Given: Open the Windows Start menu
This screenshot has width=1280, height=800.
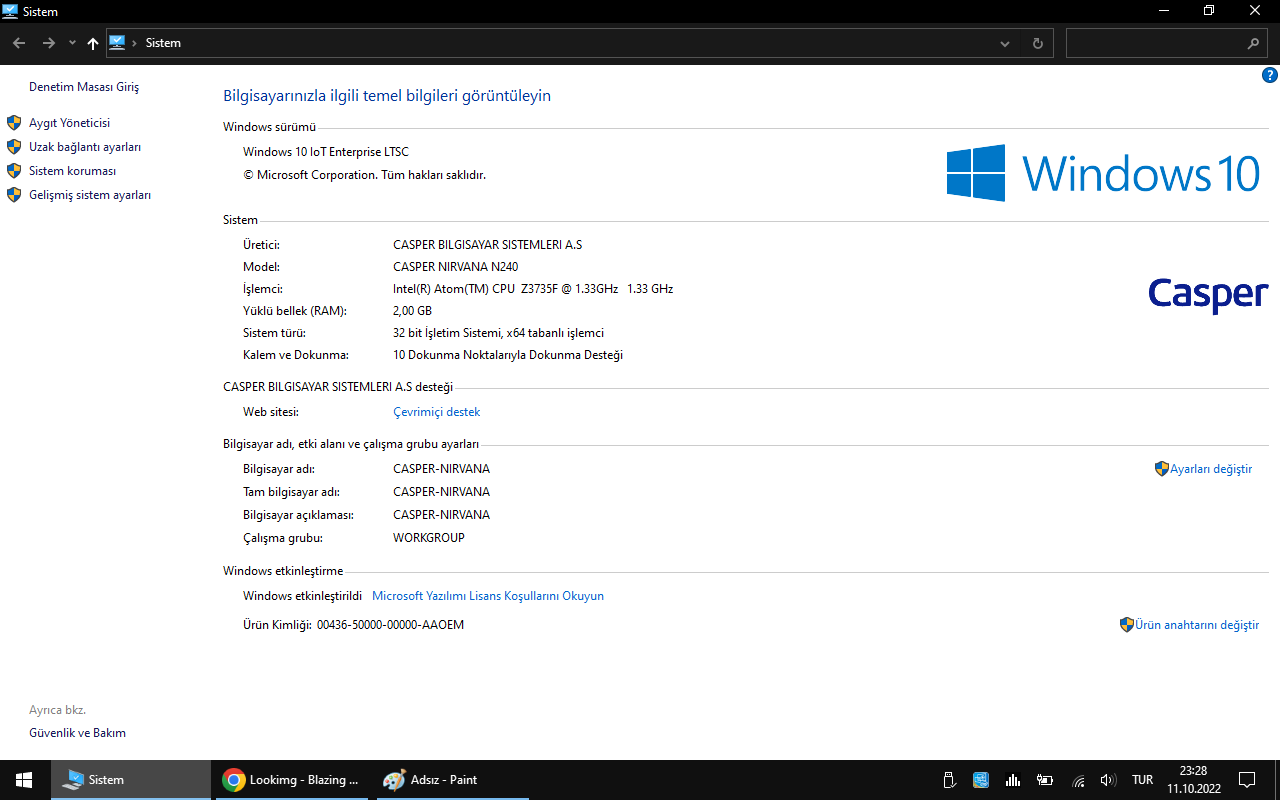Looking at the screenshot, I should tap(24, 780).
